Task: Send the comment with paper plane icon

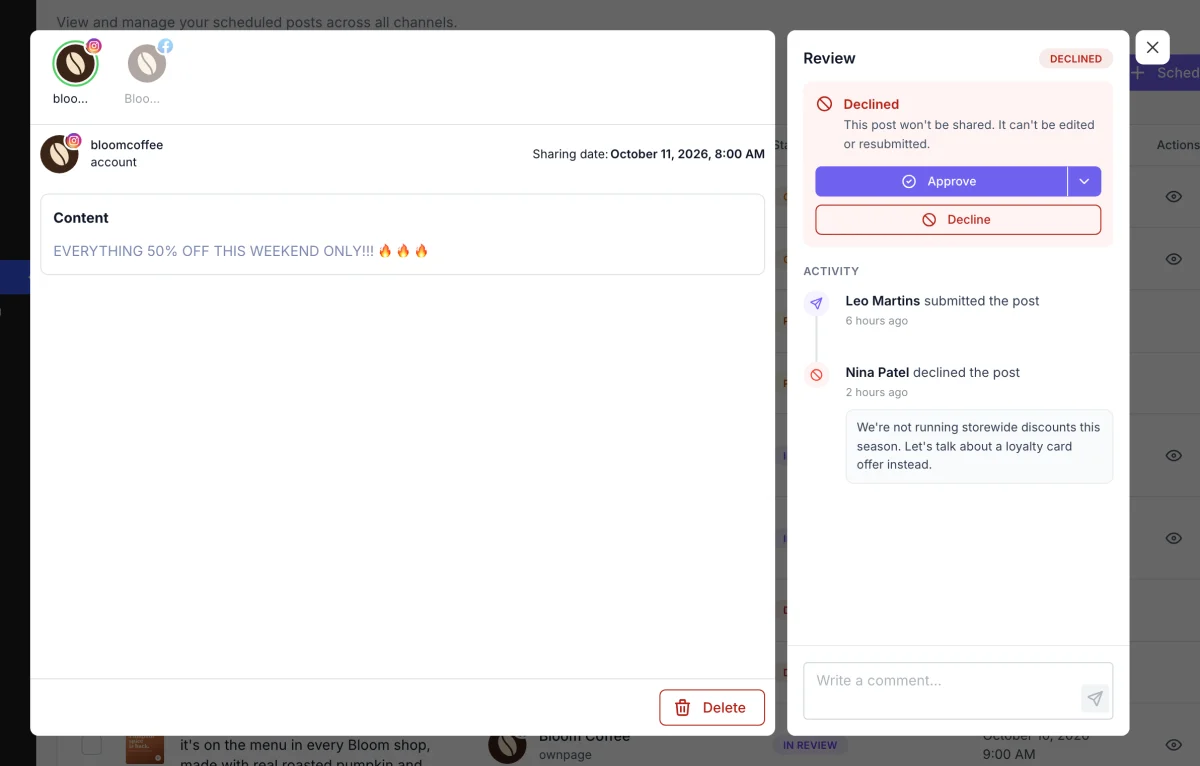Action: (x=1095, y=699)
